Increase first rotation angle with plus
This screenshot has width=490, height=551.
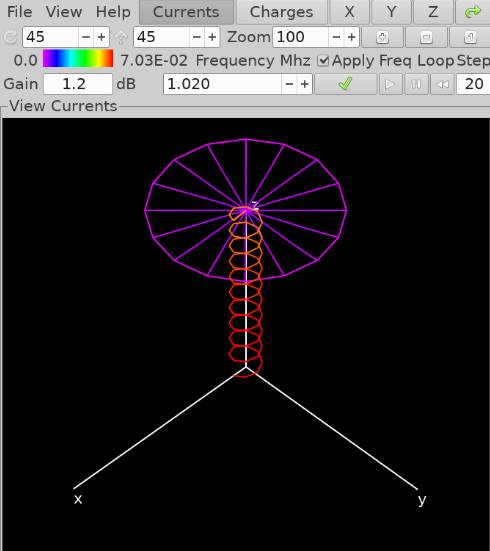101,37
